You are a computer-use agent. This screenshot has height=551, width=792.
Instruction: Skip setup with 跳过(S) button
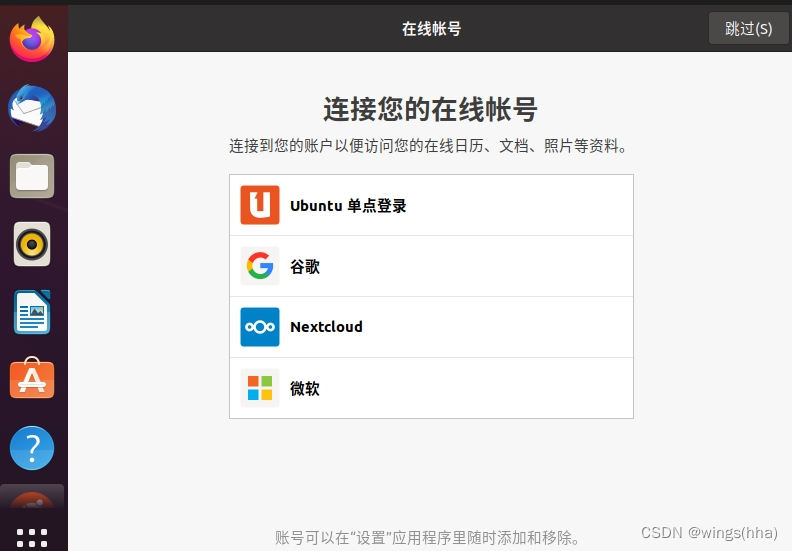pyautogui.click(x=749, y=28)
